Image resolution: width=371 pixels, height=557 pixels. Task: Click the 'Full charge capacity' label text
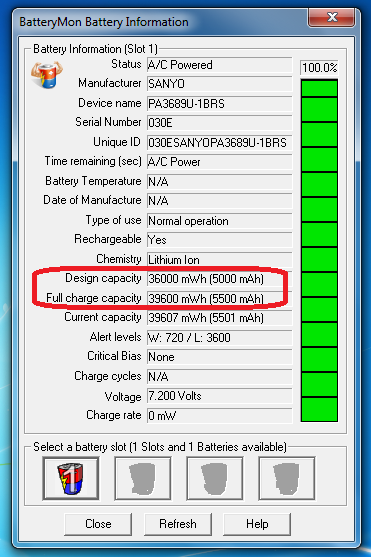(x=94, y=298)
